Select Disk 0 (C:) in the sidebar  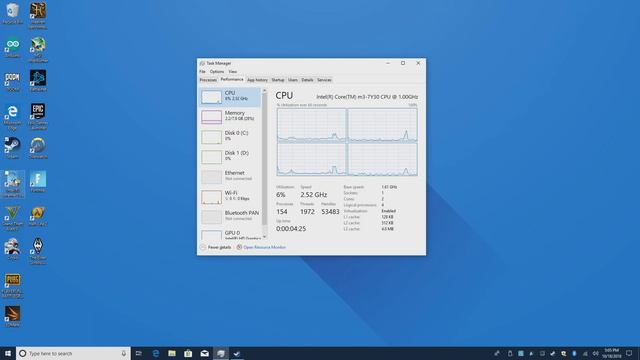point(230,137)
